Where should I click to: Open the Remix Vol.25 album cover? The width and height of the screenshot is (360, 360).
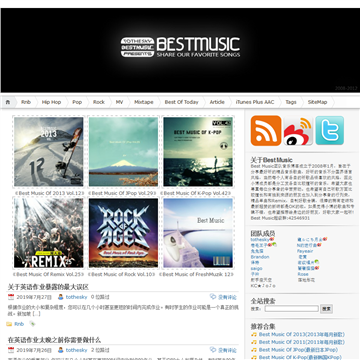point(49,233)
